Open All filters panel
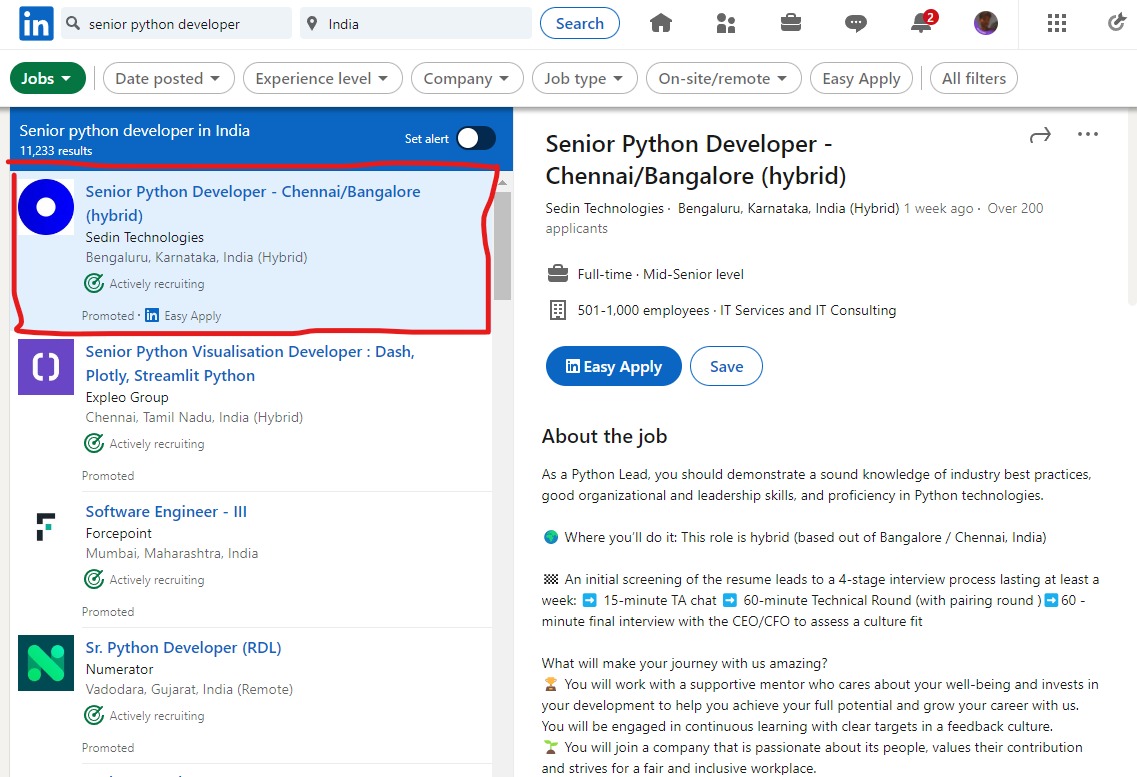Image resolution: width=1137 pixels, height=777 pixels. point(974,78)
